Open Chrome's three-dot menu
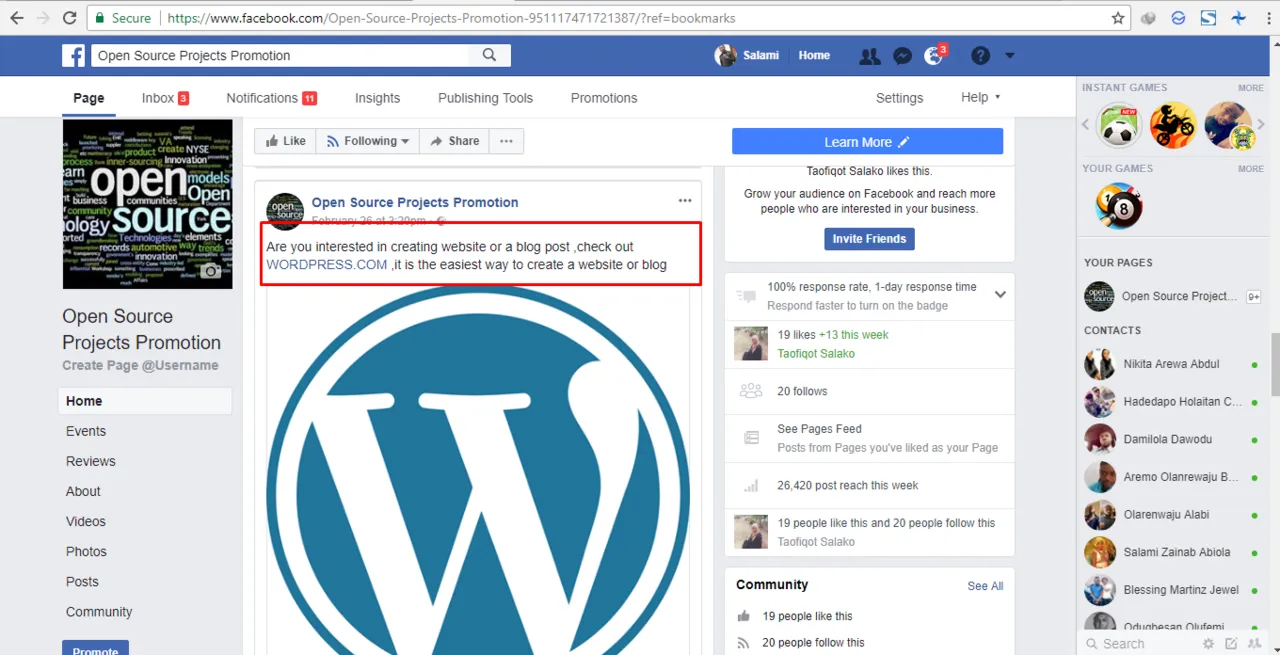This screenshot has height=655, width=1280. tap(1270, 18)
